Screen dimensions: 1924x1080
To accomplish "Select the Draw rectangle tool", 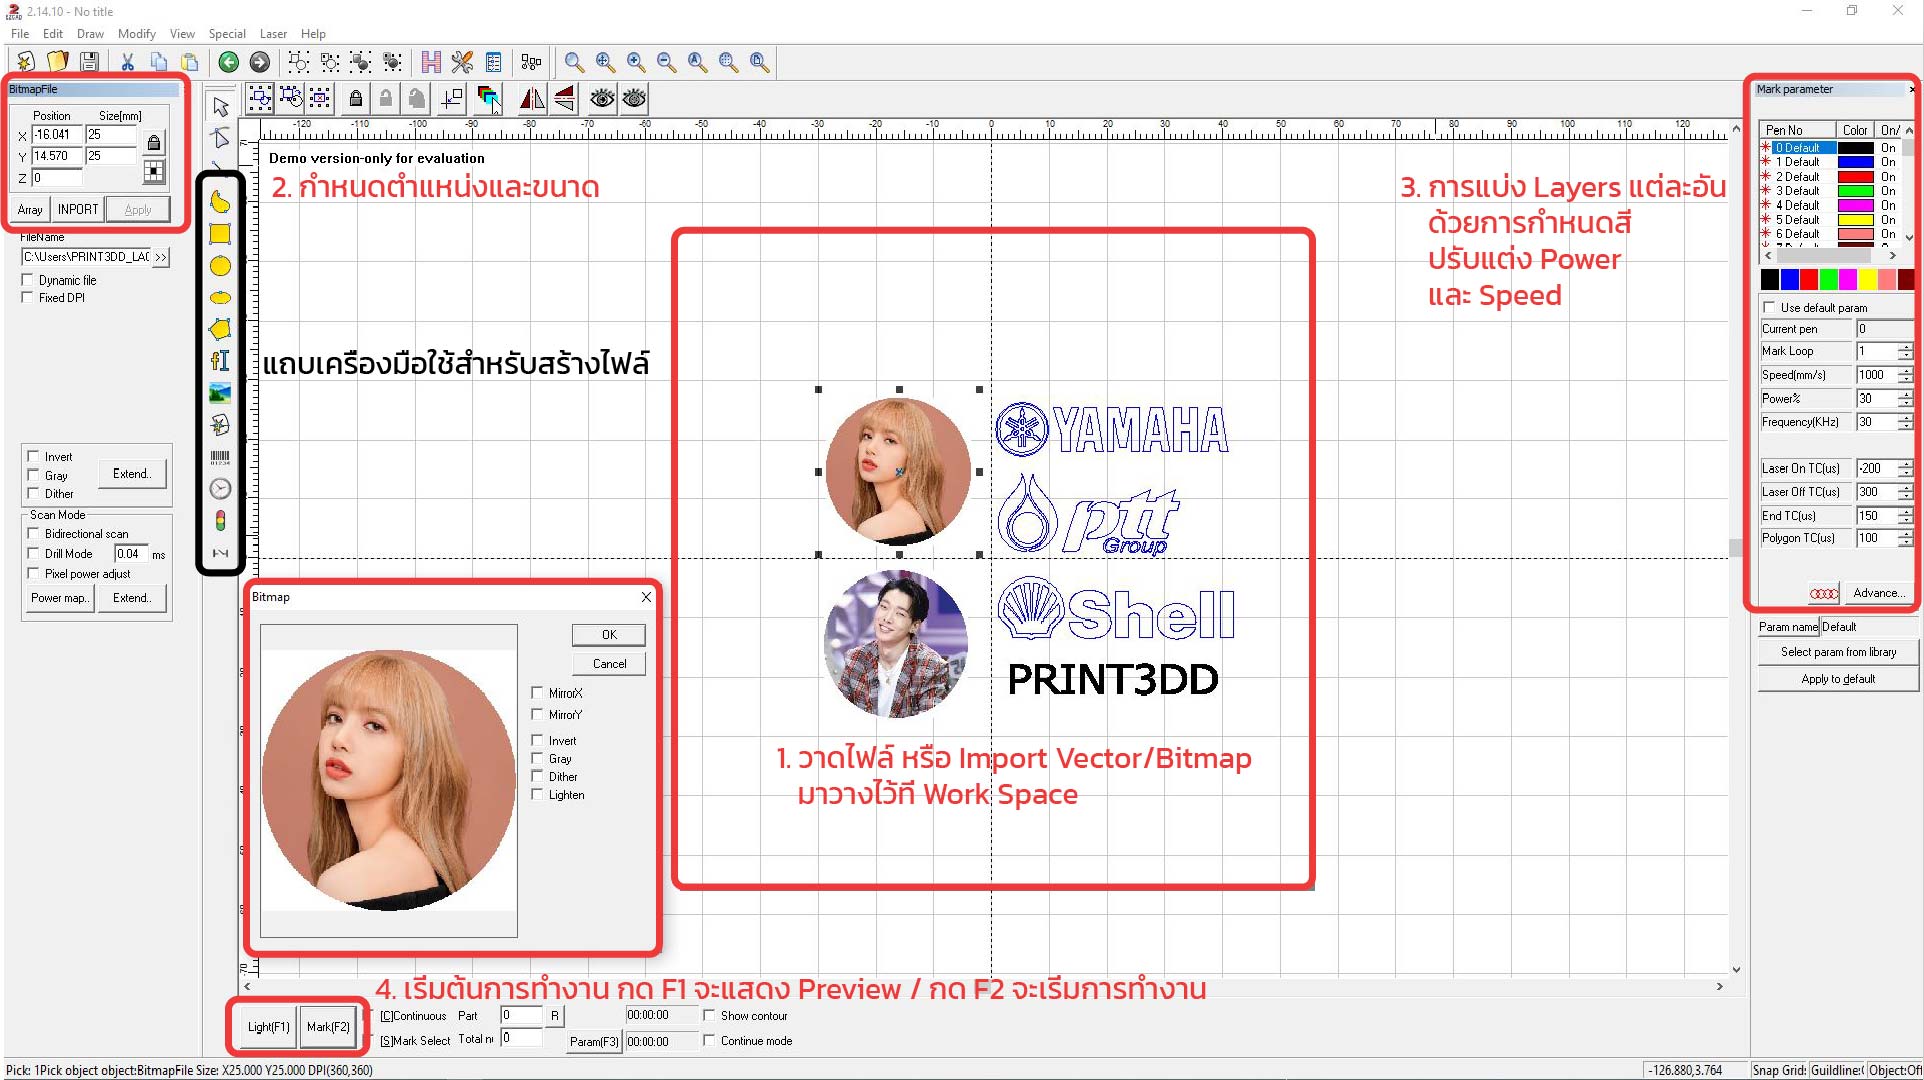I will coord(220,234).
